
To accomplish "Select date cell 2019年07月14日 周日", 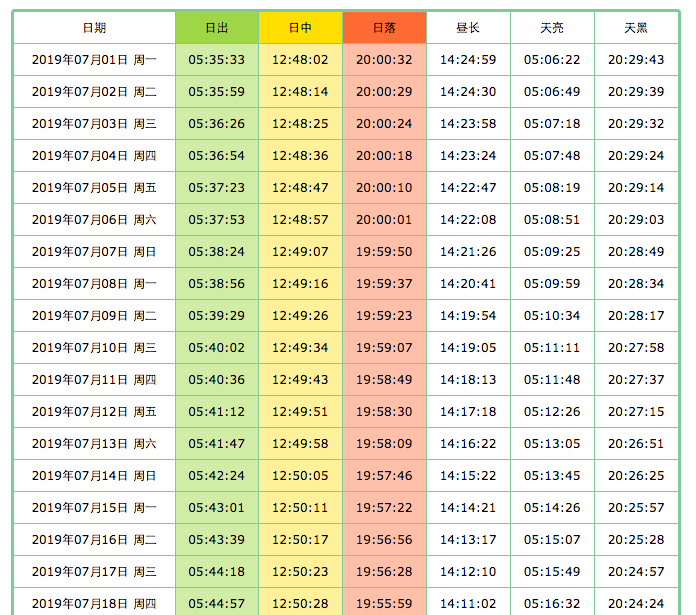I will coord(94,476).
